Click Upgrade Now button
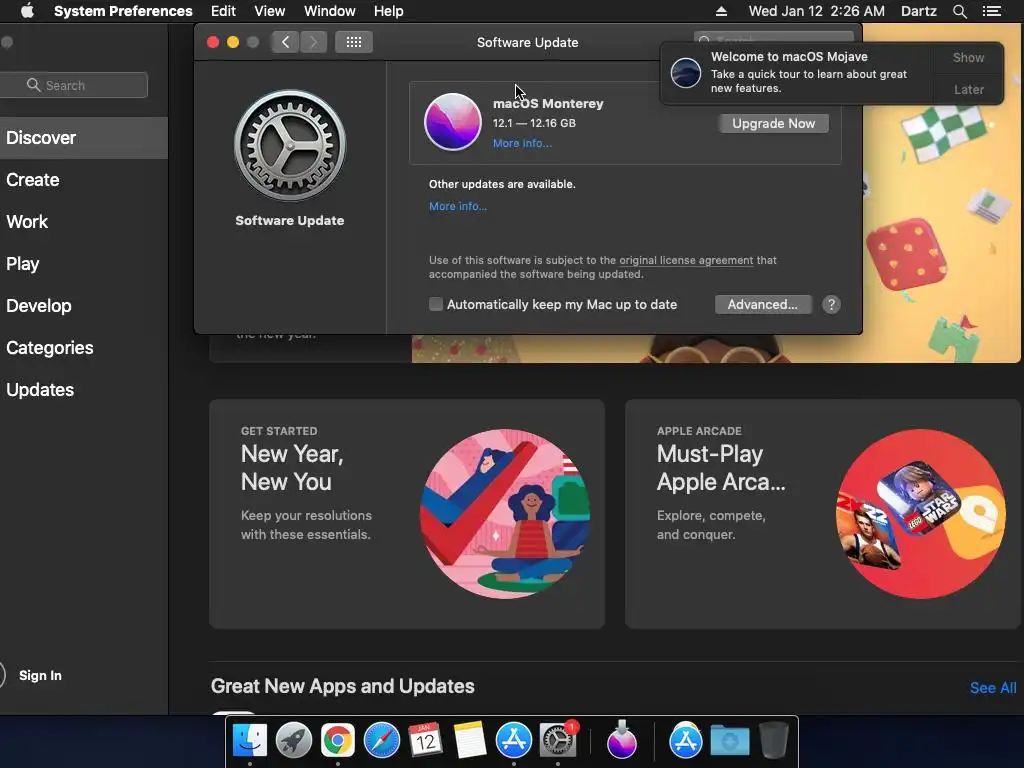Screen dimensions: 1024x768 coord(773,123)
